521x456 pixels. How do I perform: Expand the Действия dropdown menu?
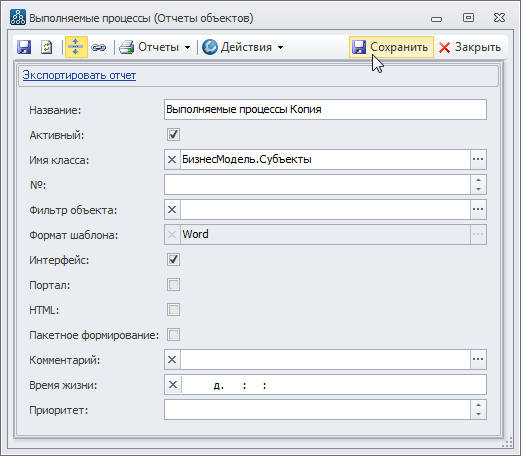(280, 47)
